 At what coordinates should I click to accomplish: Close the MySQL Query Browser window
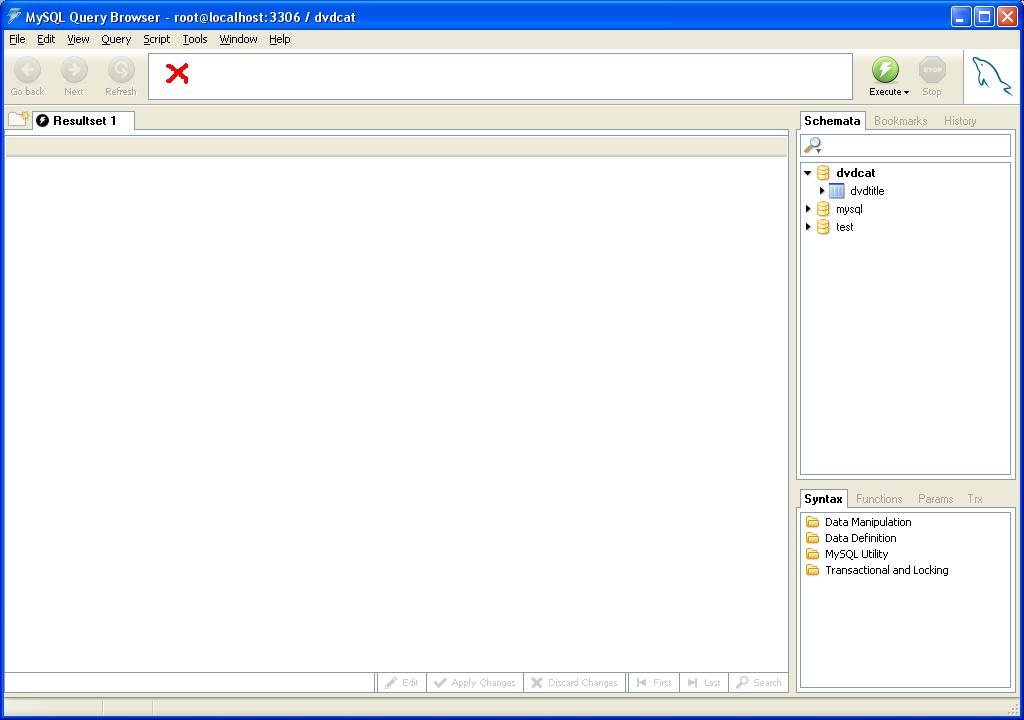click(1007, 16)
